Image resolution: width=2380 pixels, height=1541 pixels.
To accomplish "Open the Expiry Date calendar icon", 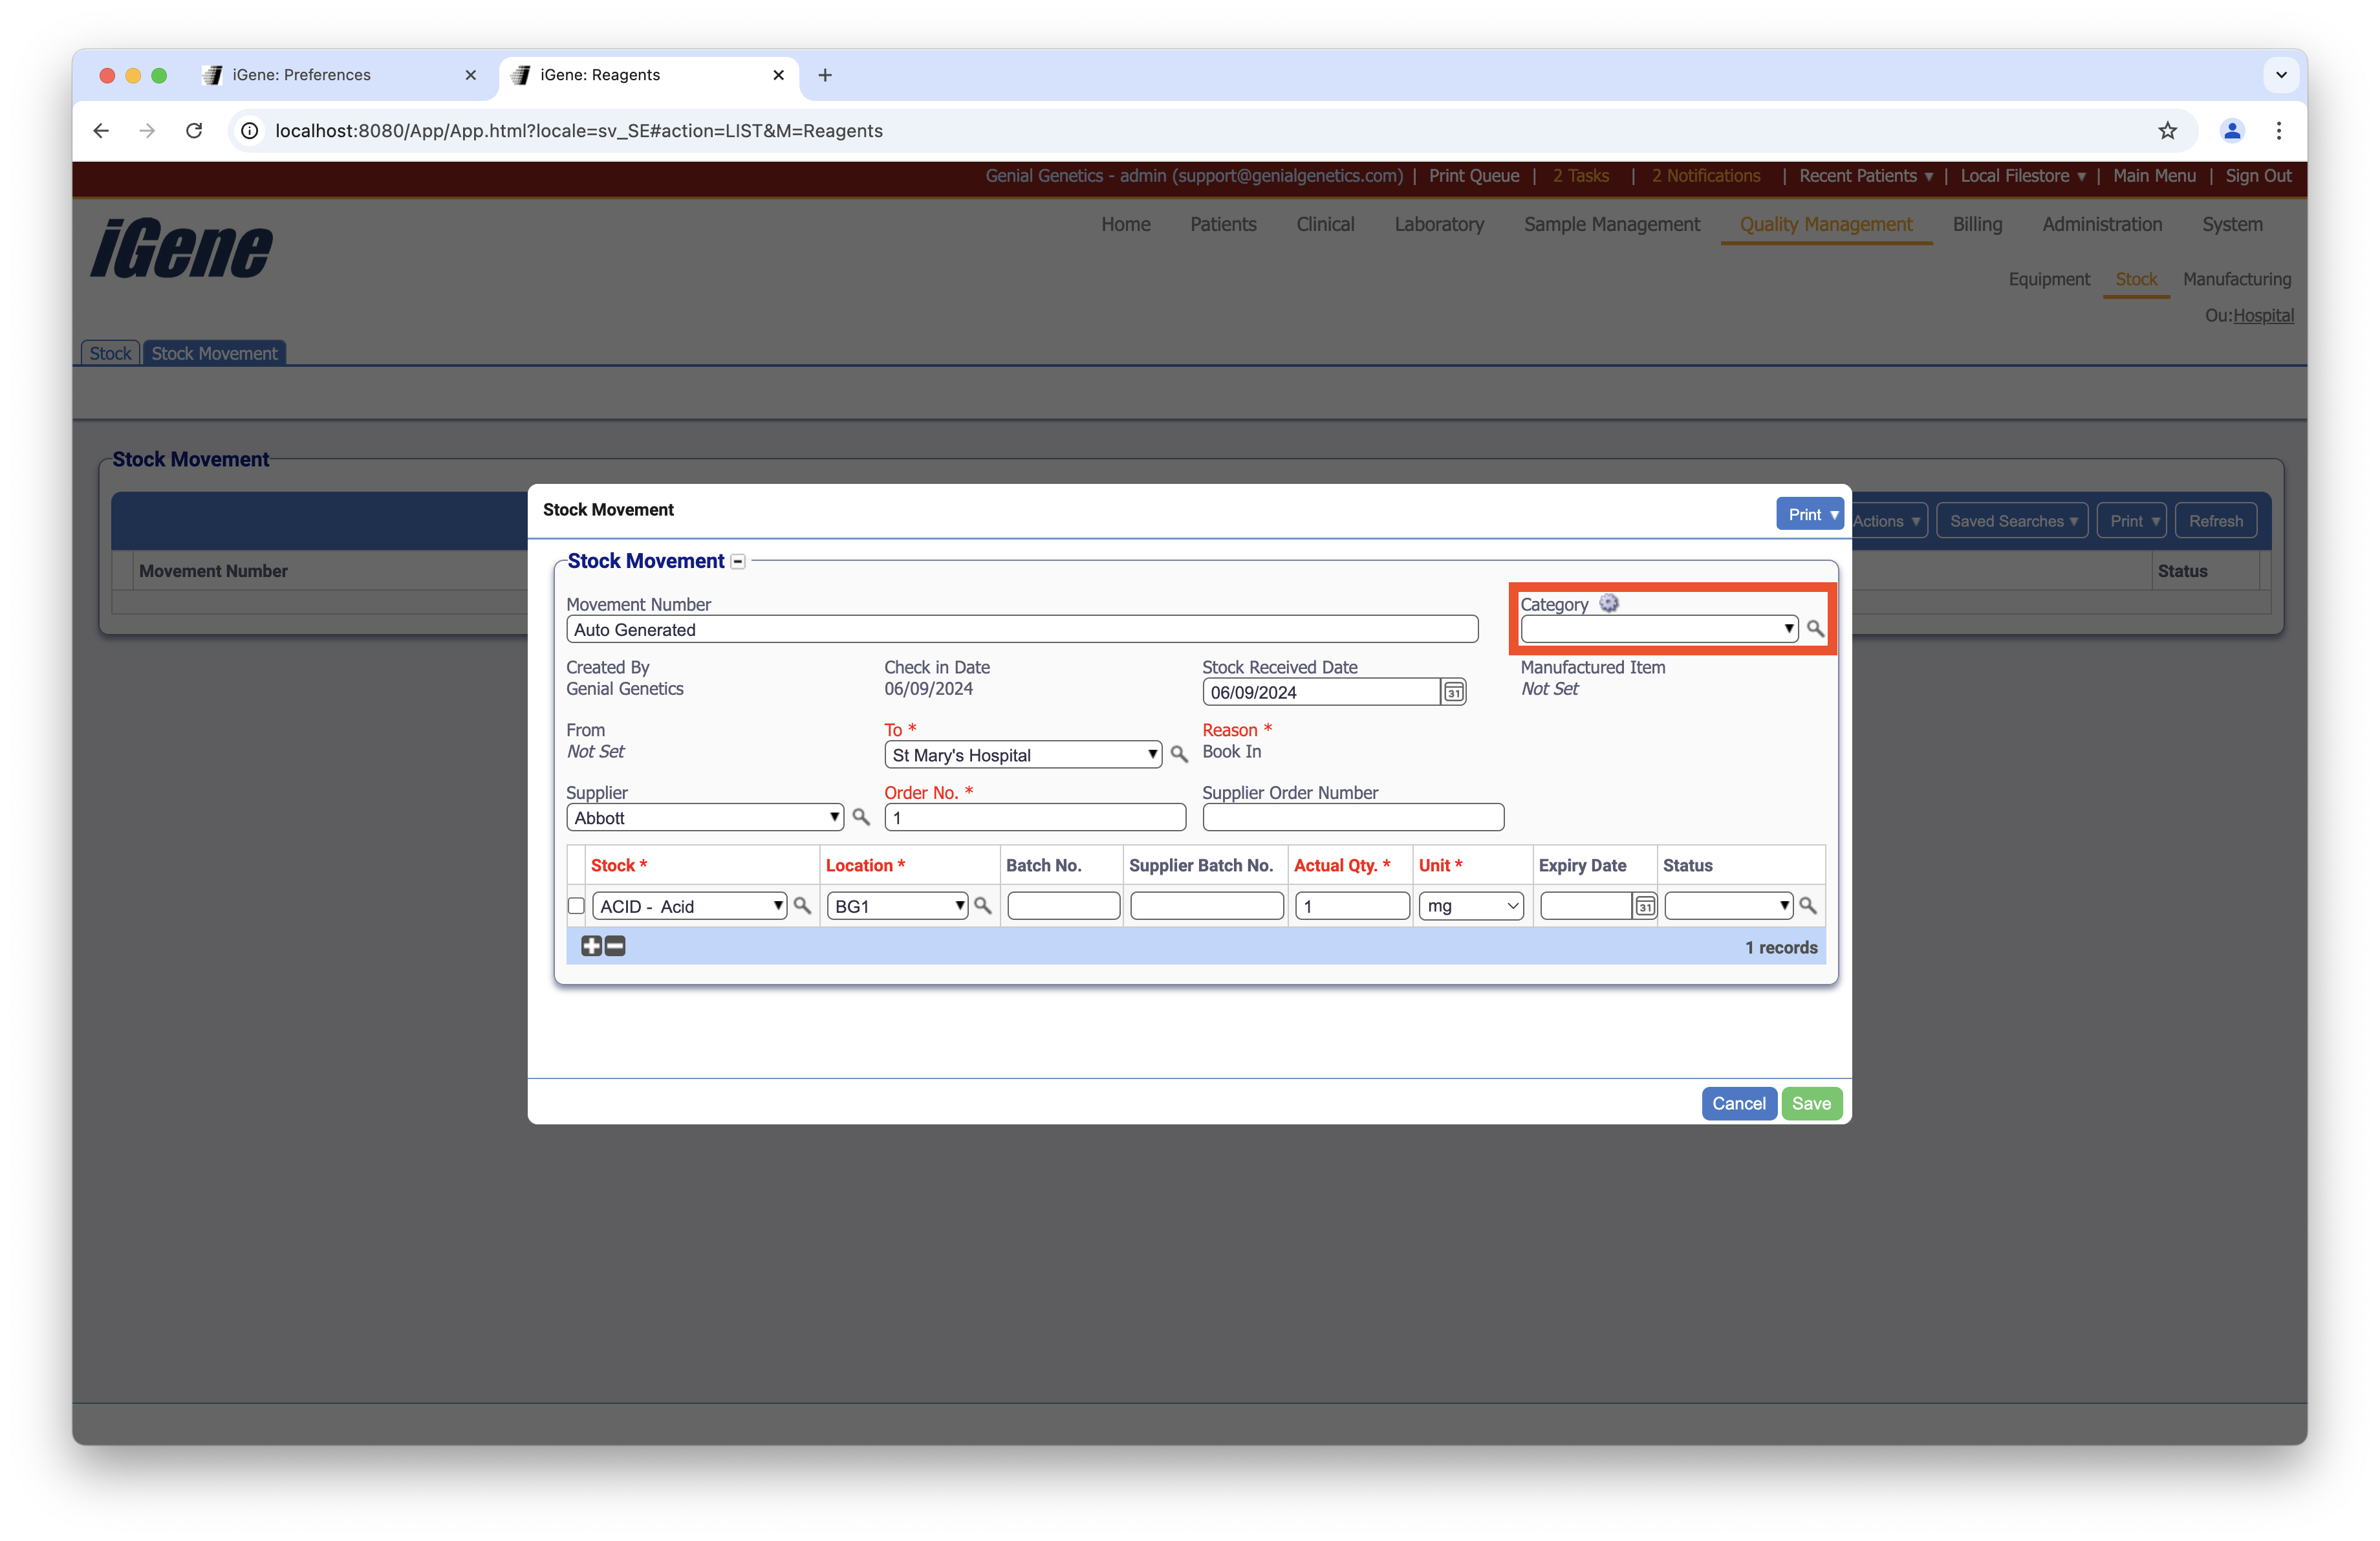I will pos(1644,906).
